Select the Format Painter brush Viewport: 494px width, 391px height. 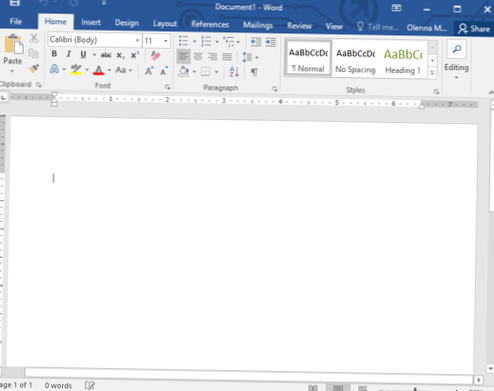coord(34,68)
